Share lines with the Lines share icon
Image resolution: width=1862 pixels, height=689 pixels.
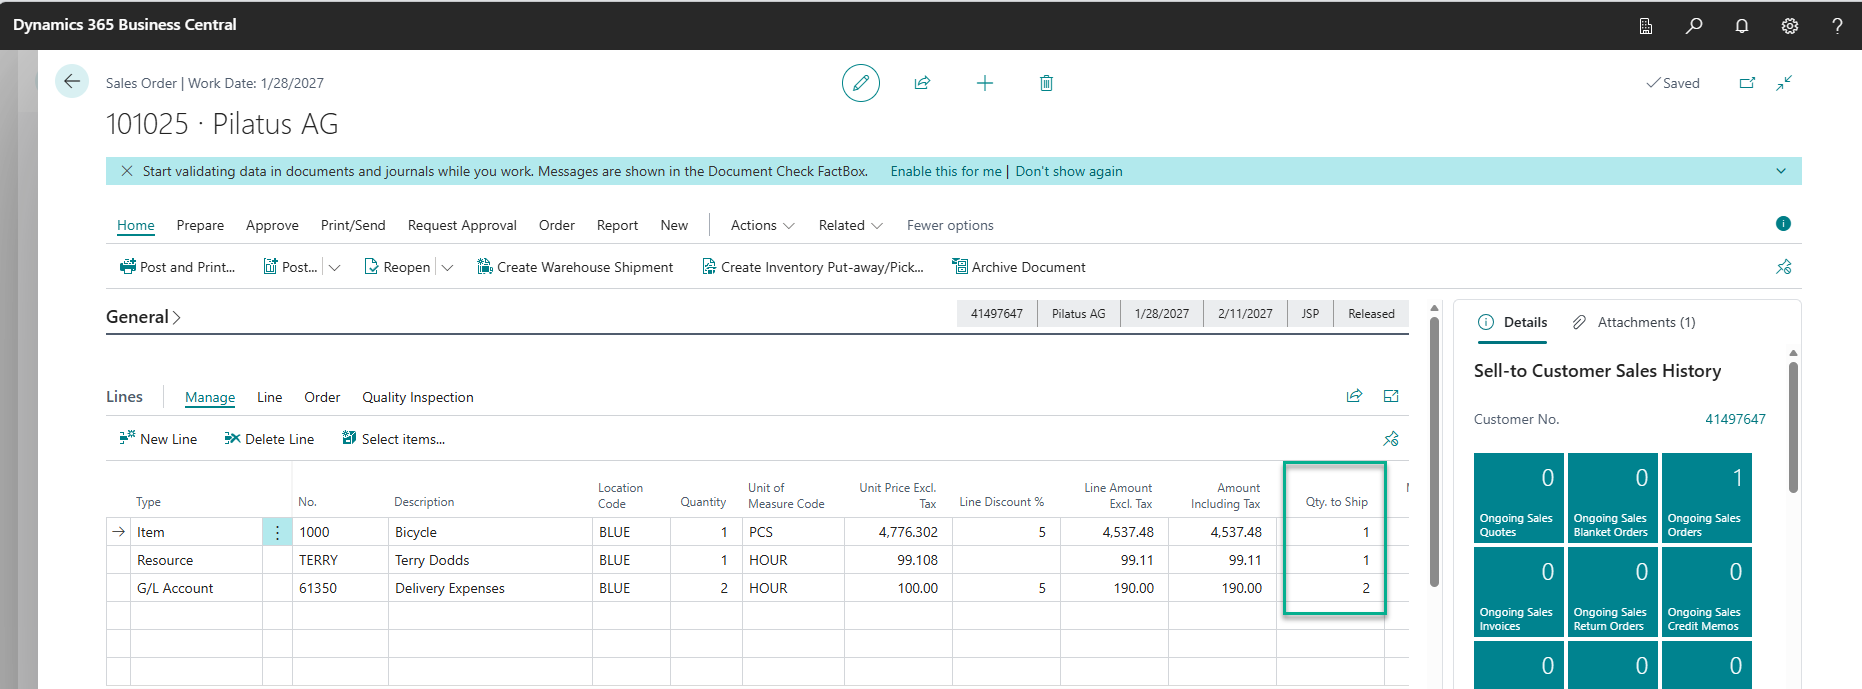[1354, 396]
